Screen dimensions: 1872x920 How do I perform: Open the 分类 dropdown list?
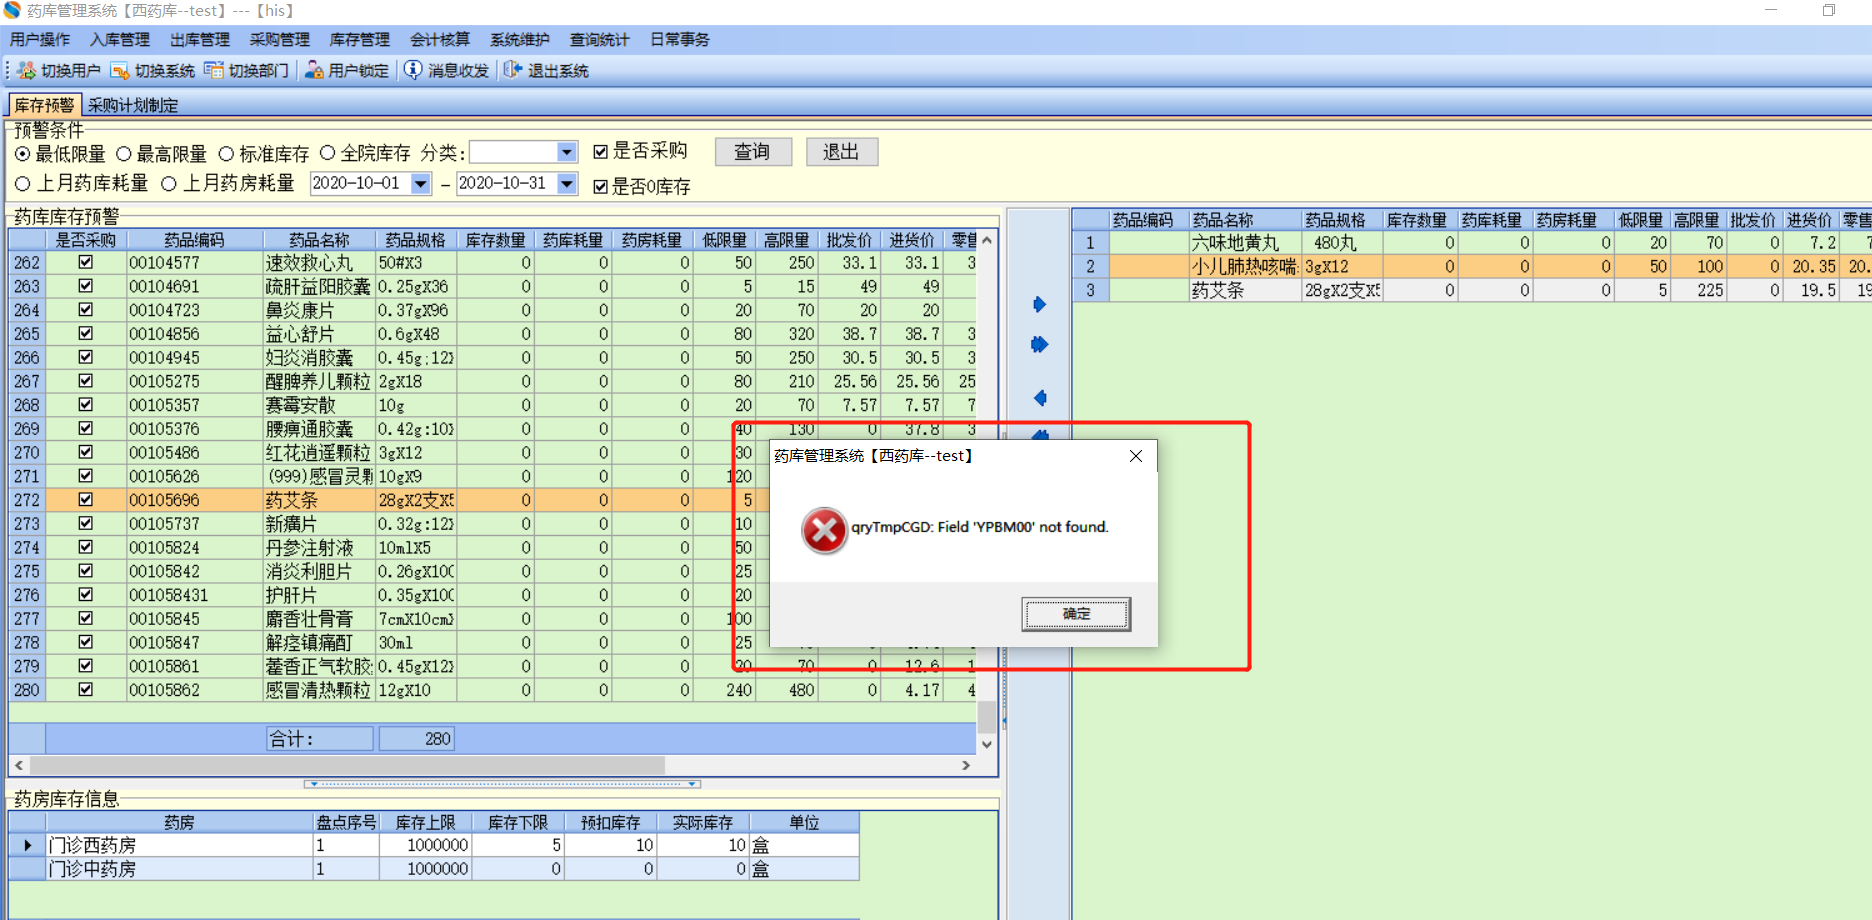(x=567, y=152)
